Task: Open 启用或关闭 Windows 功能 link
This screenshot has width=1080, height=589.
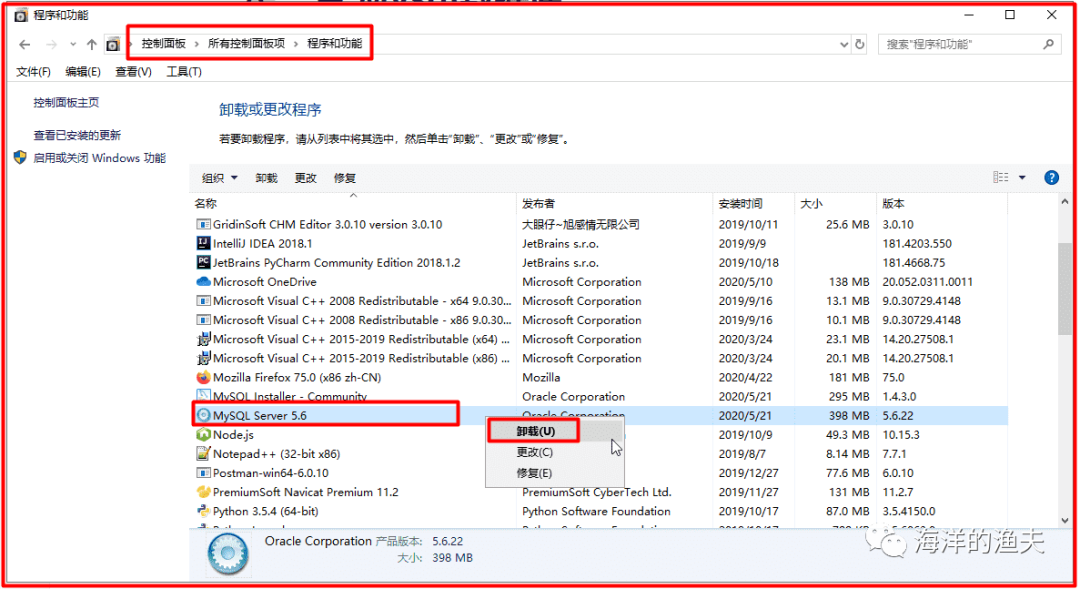Action: coord(99,158)
